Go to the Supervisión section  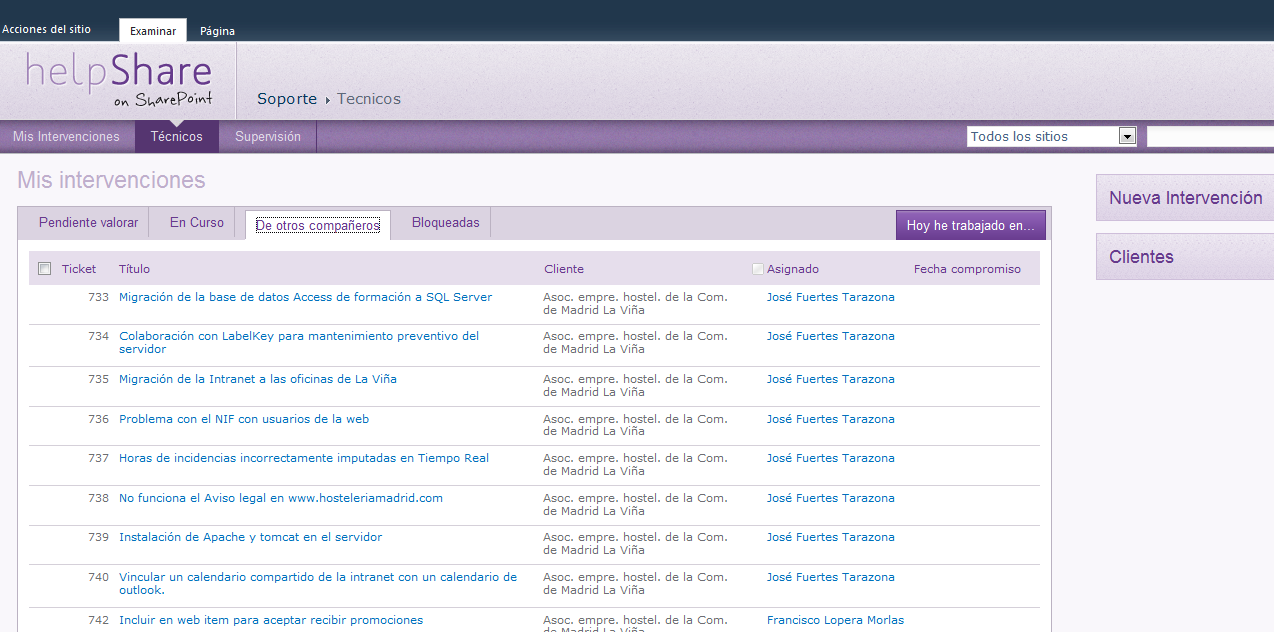[267, 136]
